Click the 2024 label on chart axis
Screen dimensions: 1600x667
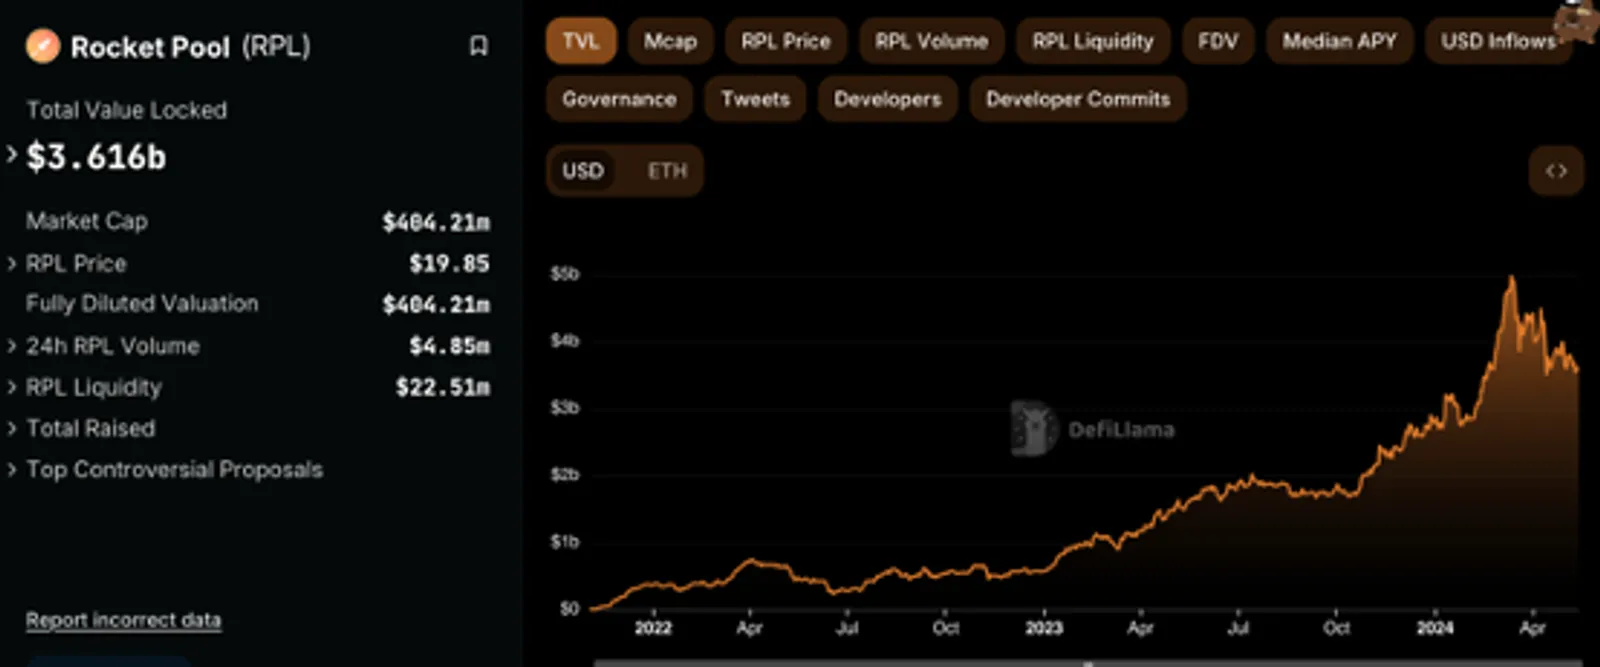click(x=1435, y=628)
